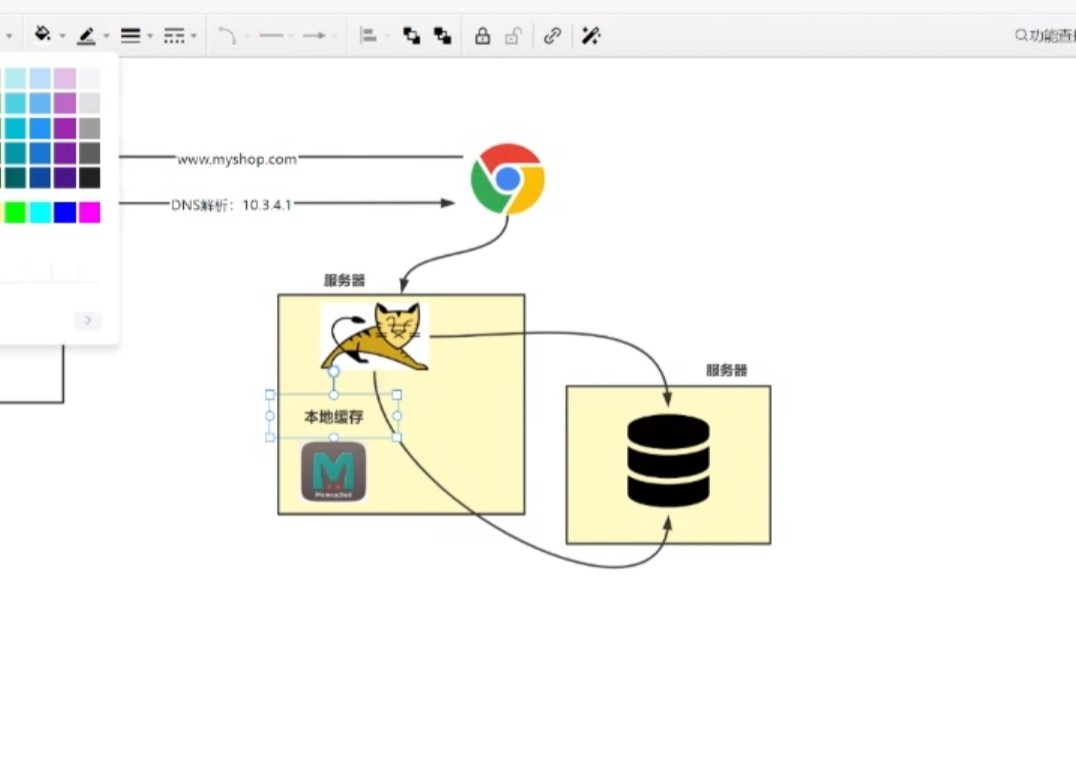Click the 本地缓存 text box
The image size is (1076, 781).
334,417
